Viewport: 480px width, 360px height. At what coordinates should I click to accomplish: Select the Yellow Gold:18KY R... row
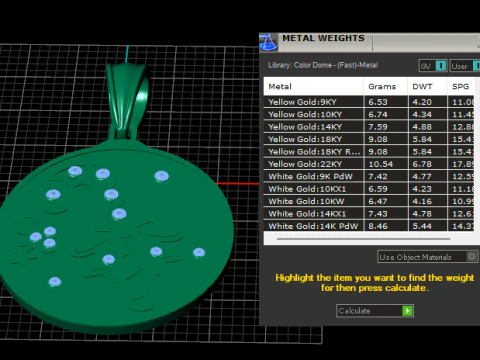pyautogui.click(x=369, y=151)
